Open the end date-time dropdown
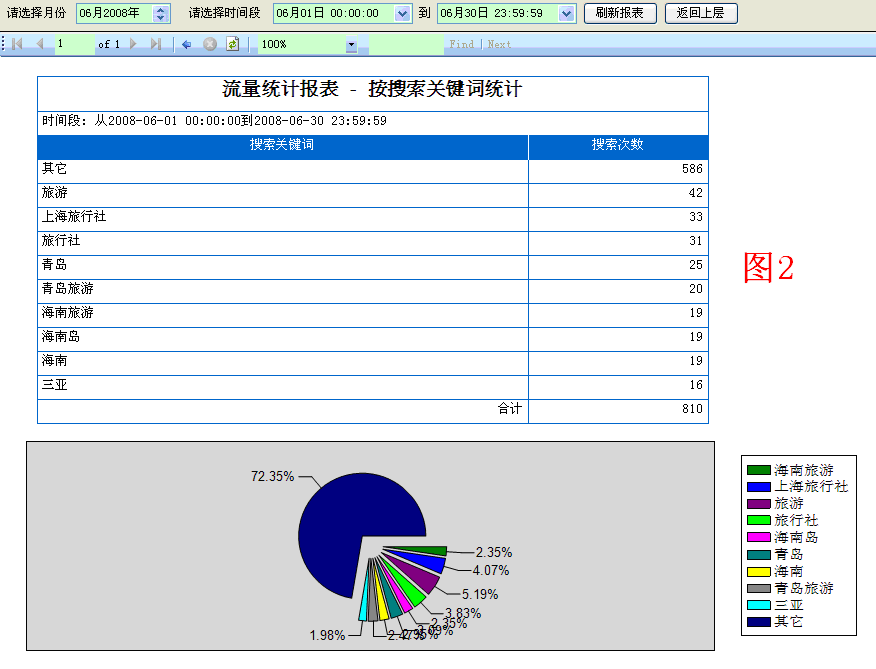876x669 pixels. [x=567, y=14]
